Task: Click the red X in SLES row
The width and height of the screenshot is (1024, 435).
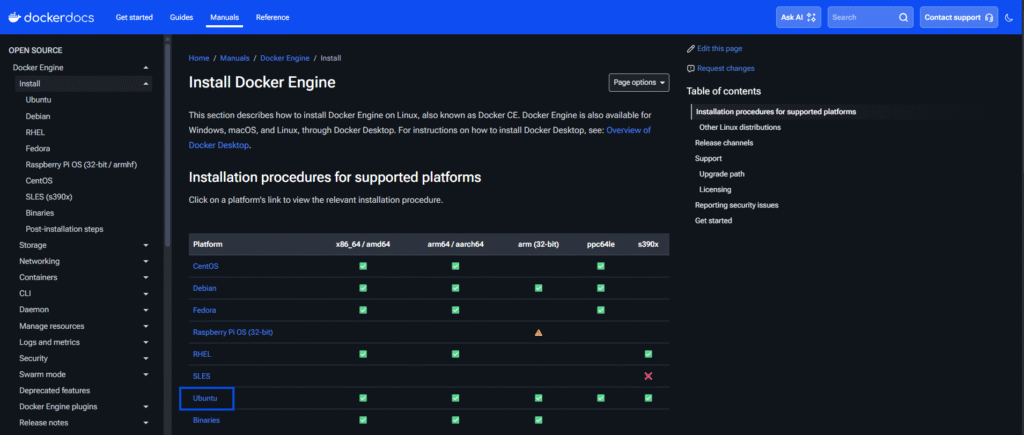Action: click(648, 376)
